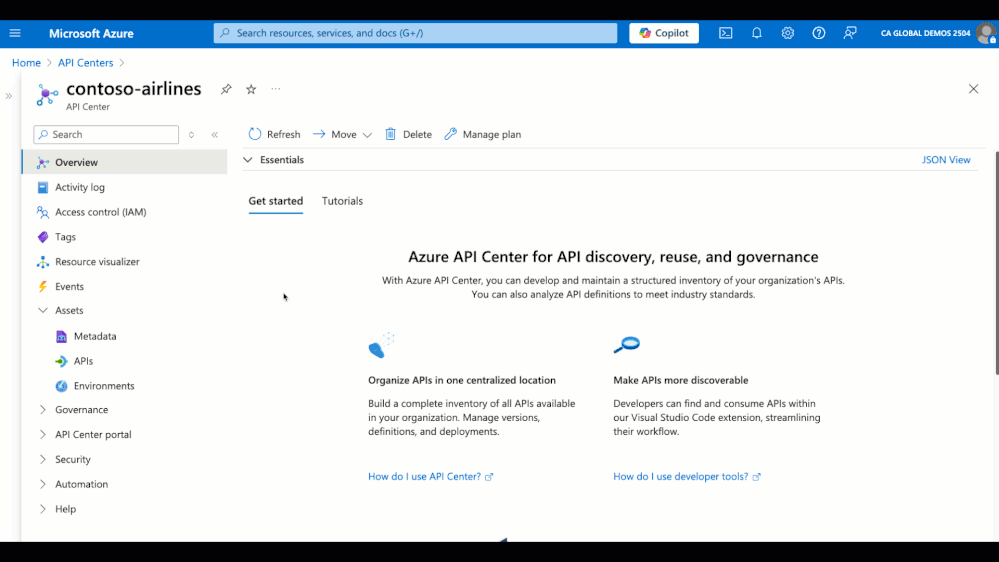Image resolution: width=999 pixels, height=562 pixels.
Task: Click 'Organize APIs in one centralized location' heading
Action: click(x=462, y=380)
